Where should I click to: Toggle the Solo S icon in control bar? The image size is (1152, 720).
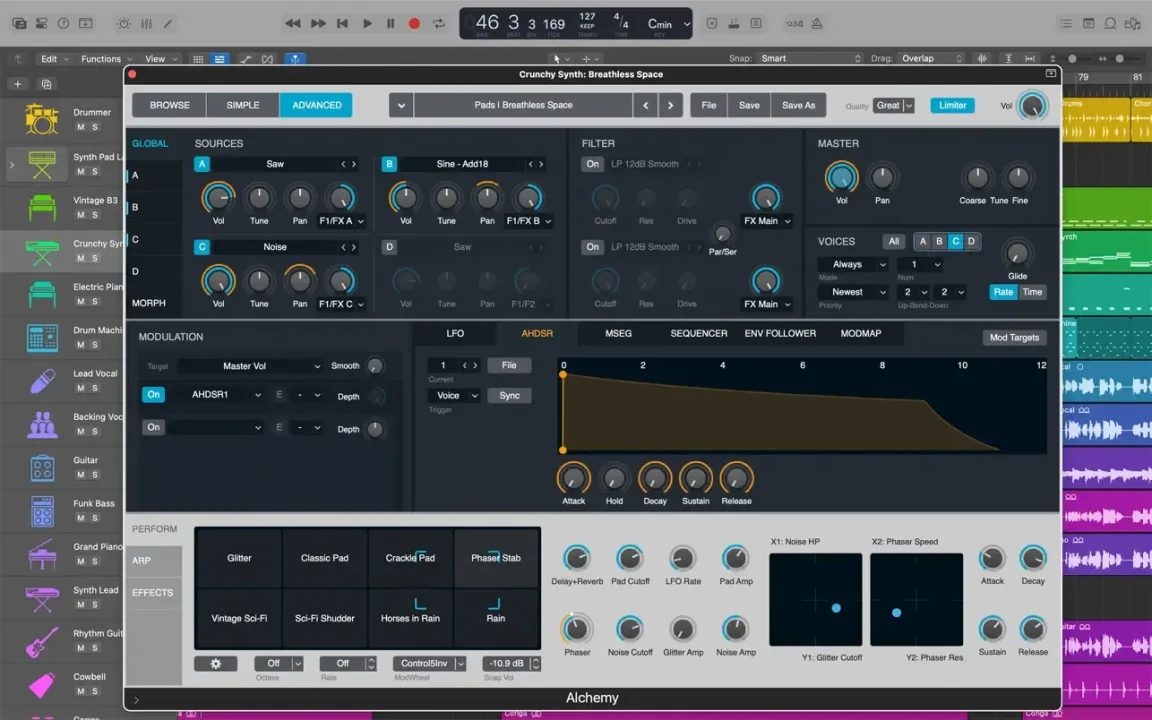coord(755,24)
